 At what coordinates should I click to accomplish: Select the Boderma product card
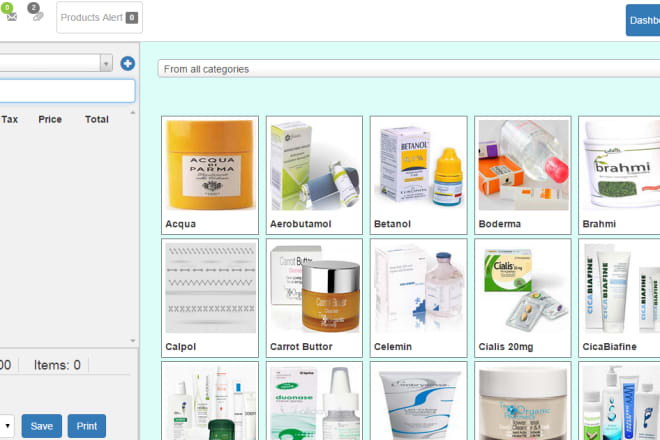[523, 175]
